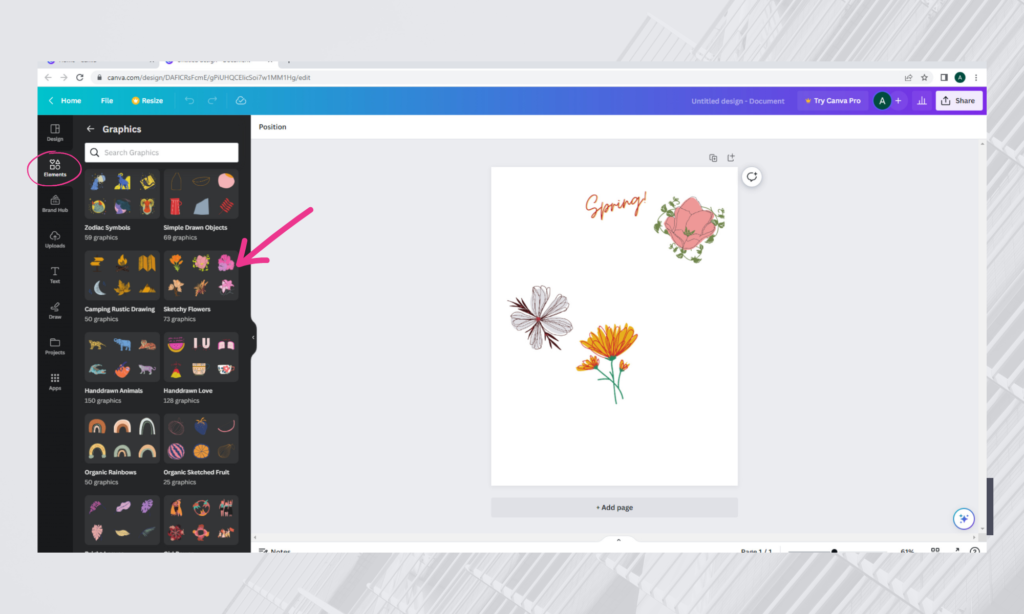This screenshot has height=614, width=1024.
Task: Click the redo arrow
Action: (x=212, y=101)
